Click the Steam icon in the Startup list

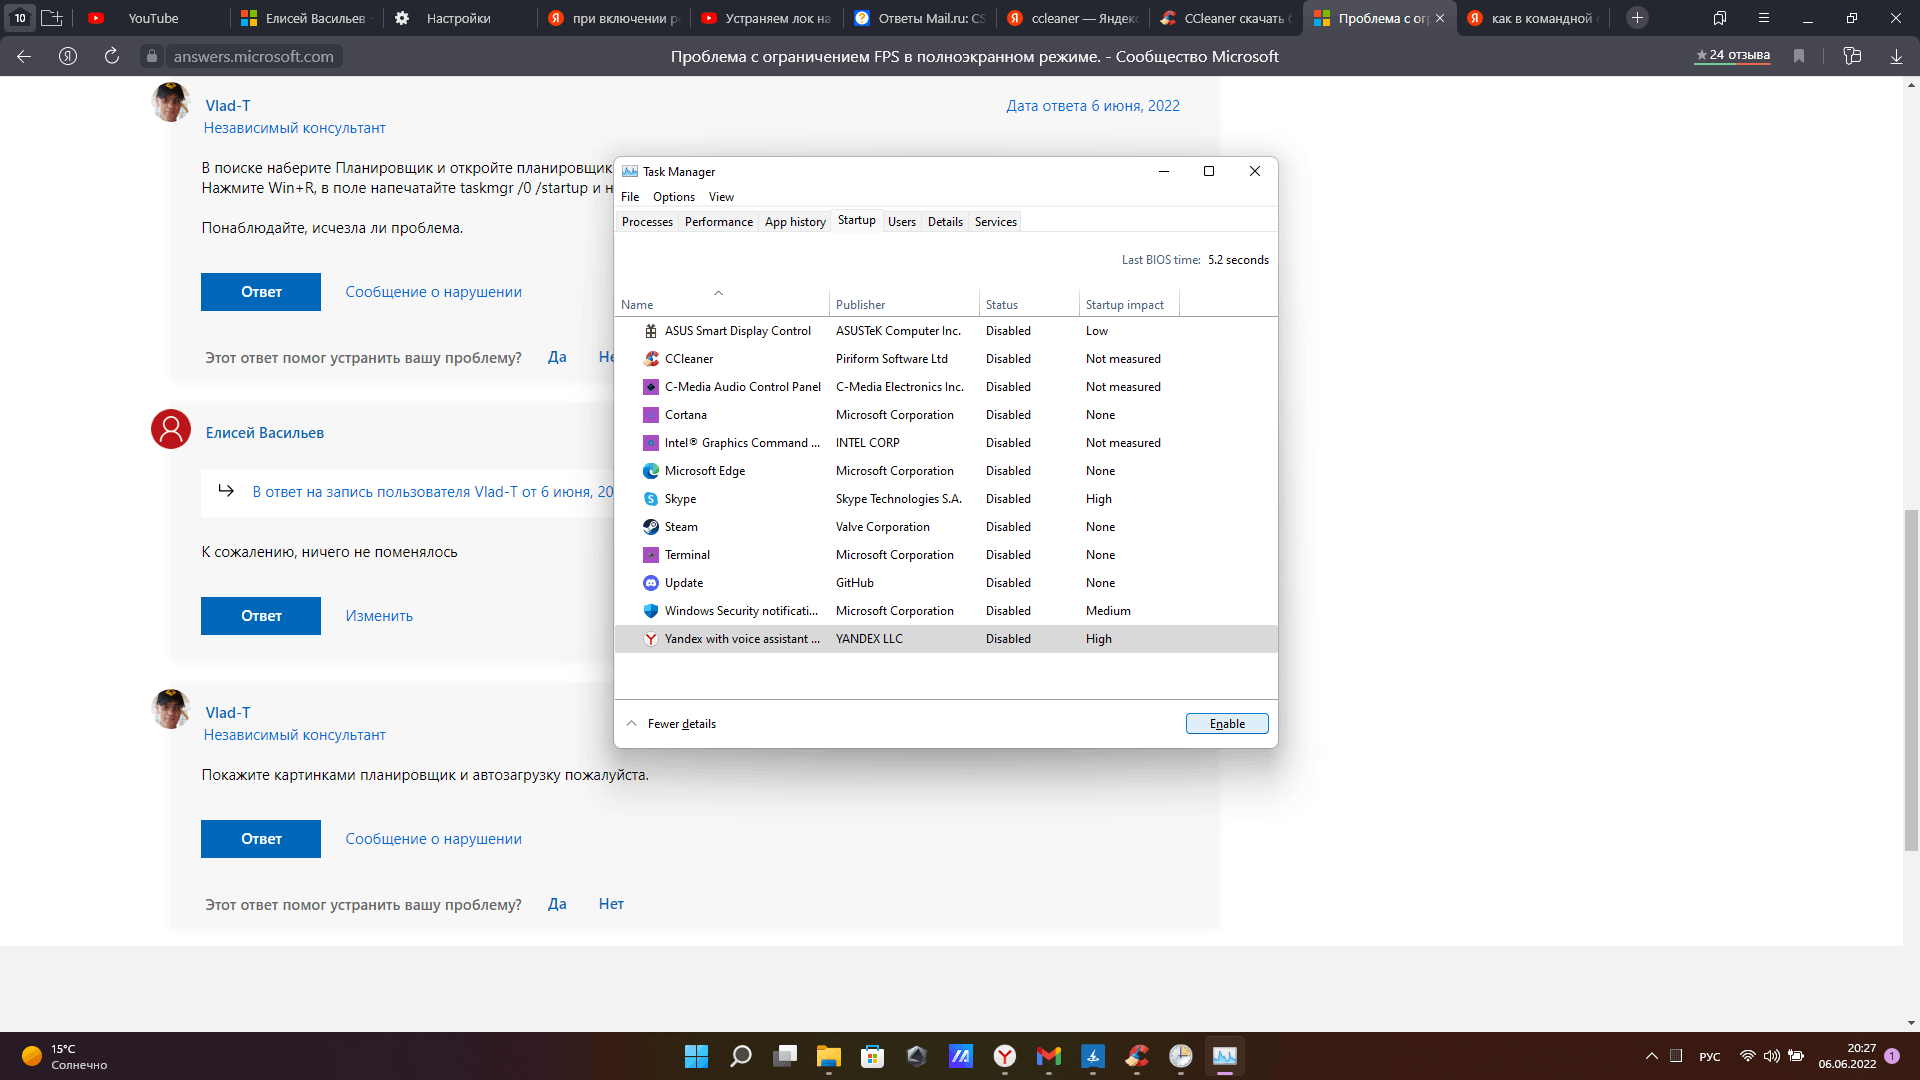(x=651, y=527)
